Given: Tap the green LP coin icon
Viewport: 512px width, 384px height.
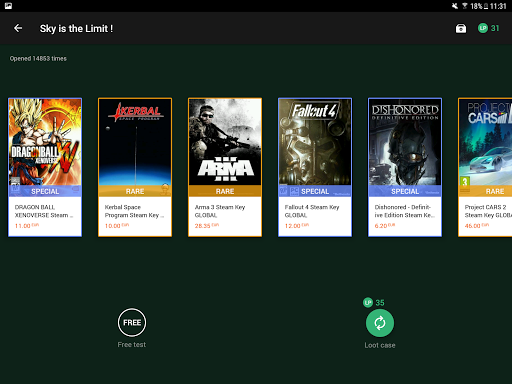Looking at the screenshot, I should (x=483, y=28).
